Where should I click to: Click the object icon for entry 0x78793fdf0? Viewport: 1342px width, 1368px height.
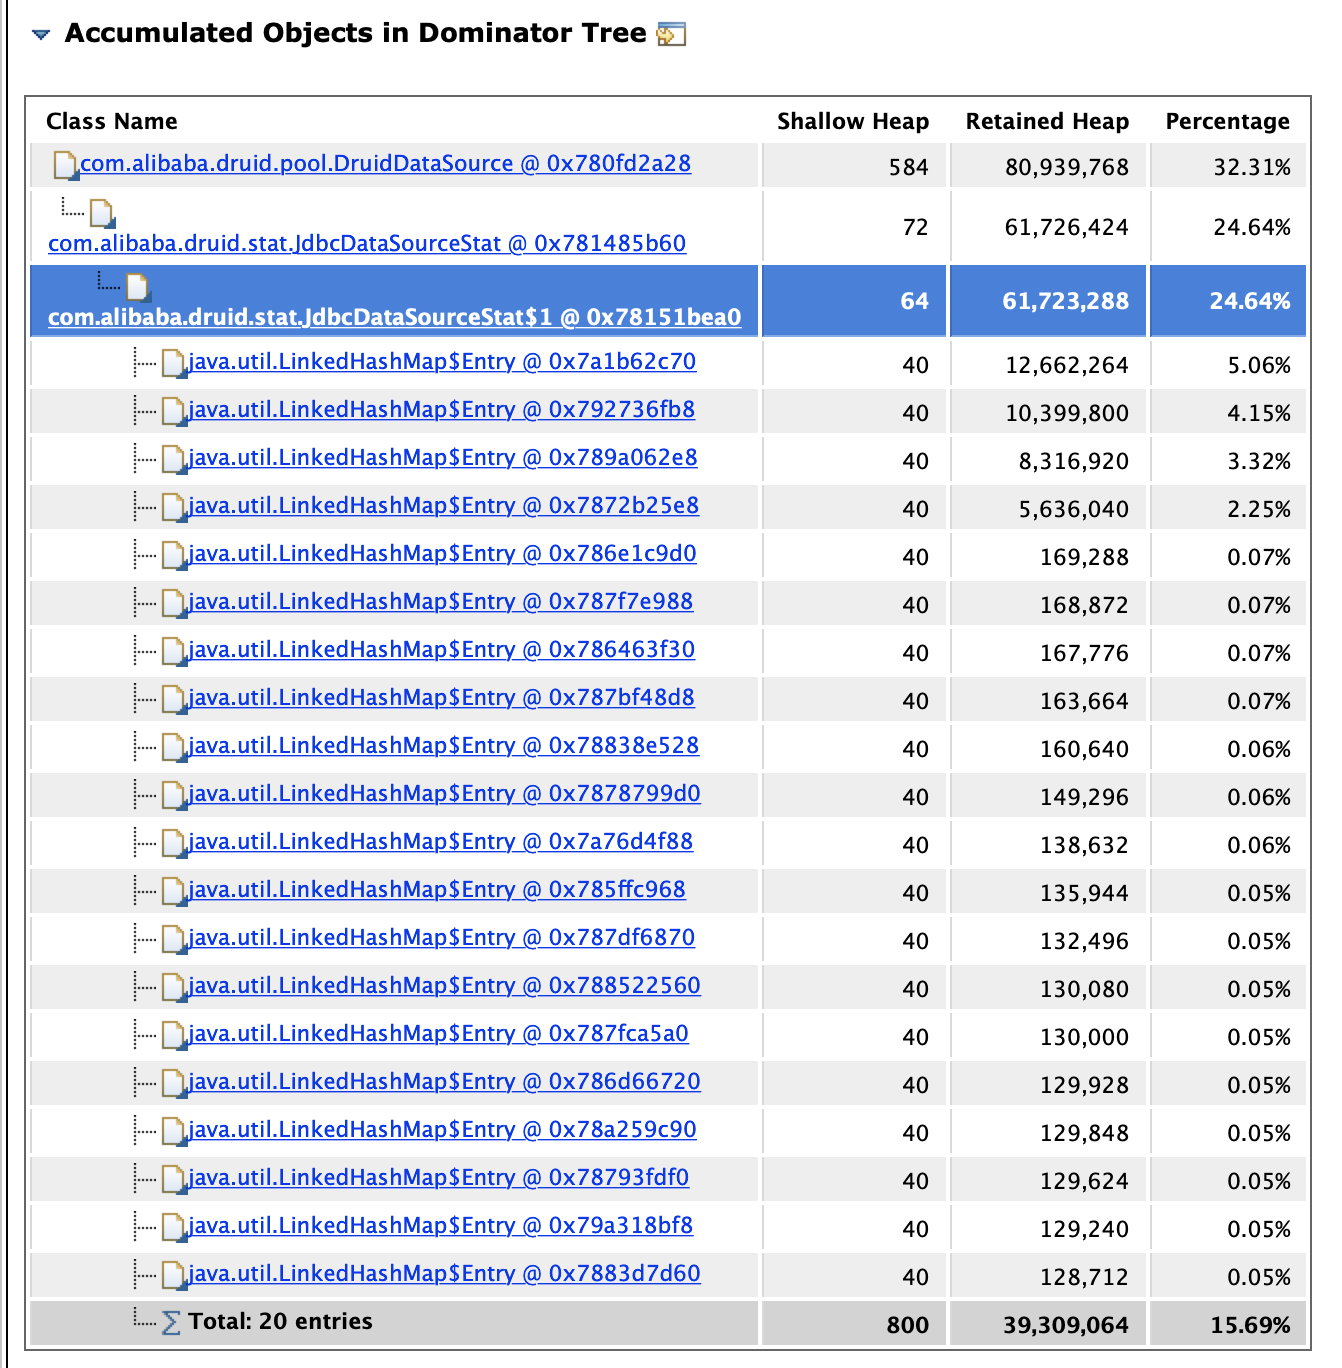174,1179
